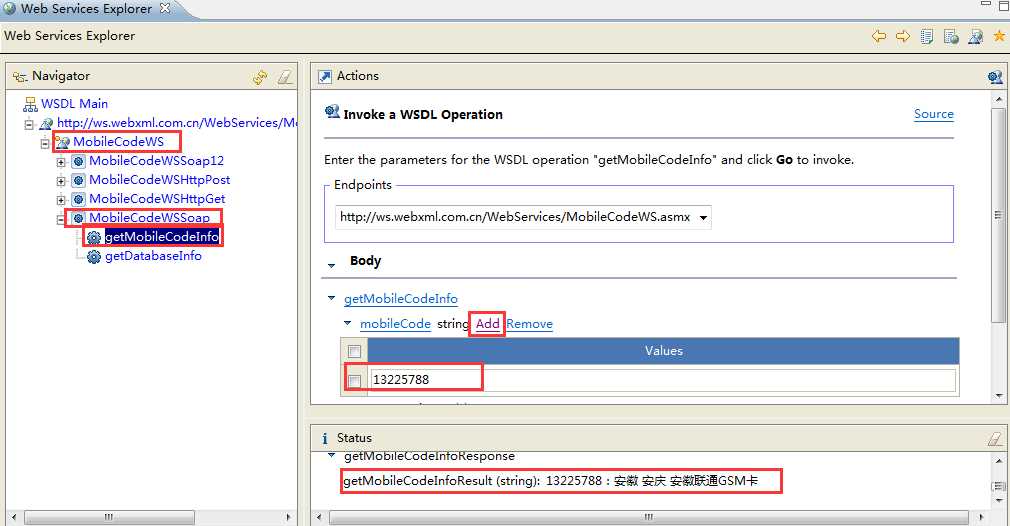Click the gear icon beside getMobileCodeInfo
The height and width of the screenshot is (526, 1010).
click(94, 238)
